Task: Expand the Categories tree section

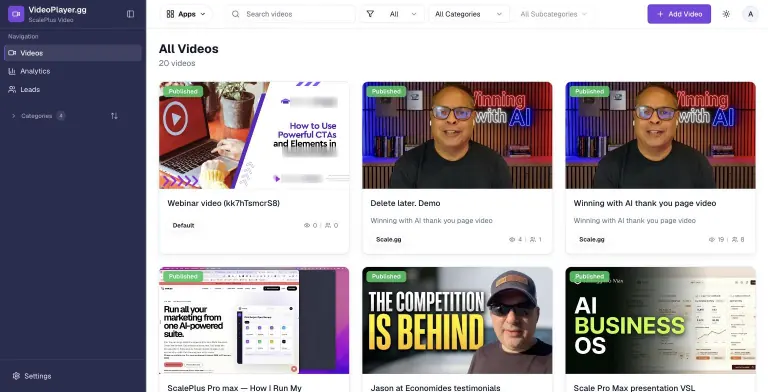Action: coord(13,116)
